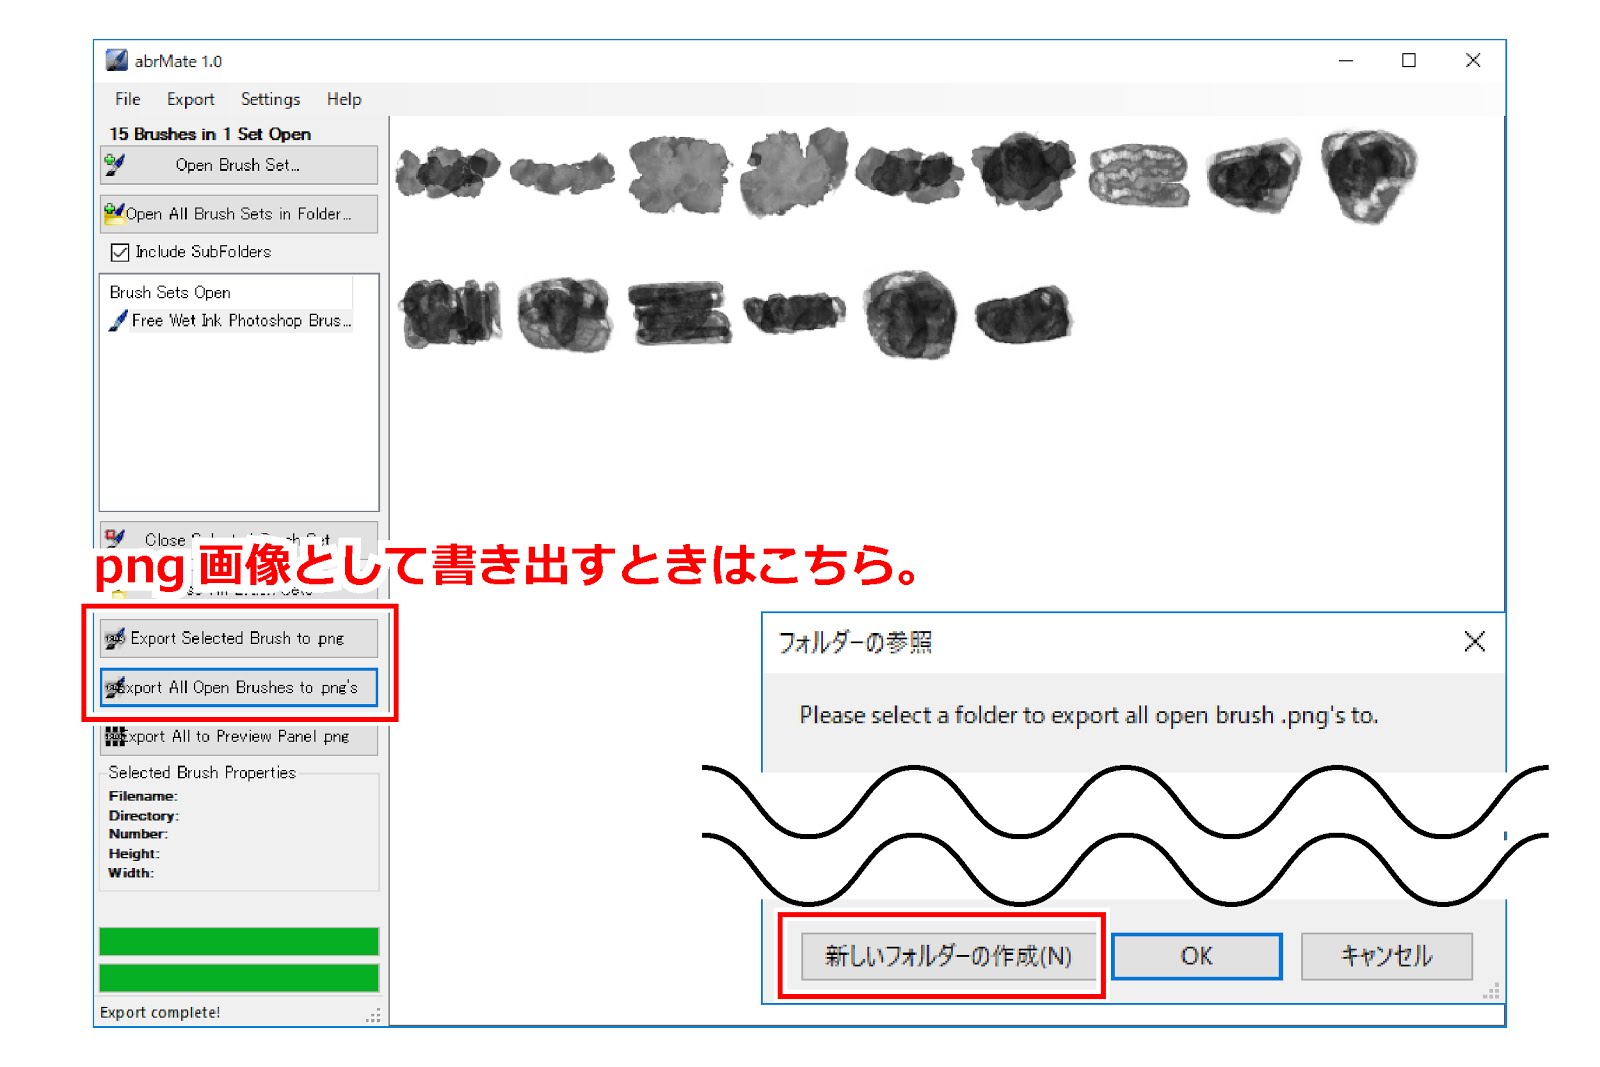1600x1067 pixels.
Task: Select the first brush thumbnail in top row
Action: (447, 172)
